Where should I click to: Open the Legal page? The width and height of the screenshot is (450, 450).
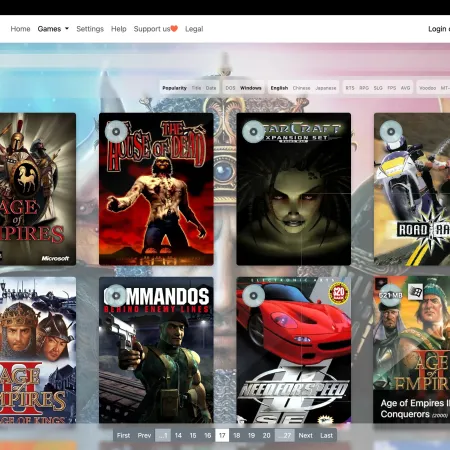tap(194, 29)
